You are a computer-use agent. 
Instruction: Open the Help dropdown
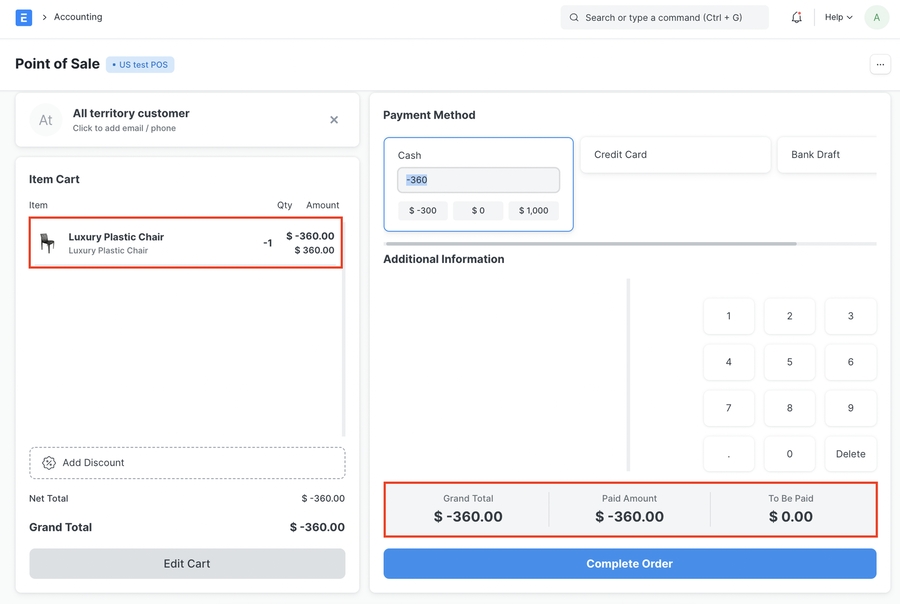pos(838,16)
